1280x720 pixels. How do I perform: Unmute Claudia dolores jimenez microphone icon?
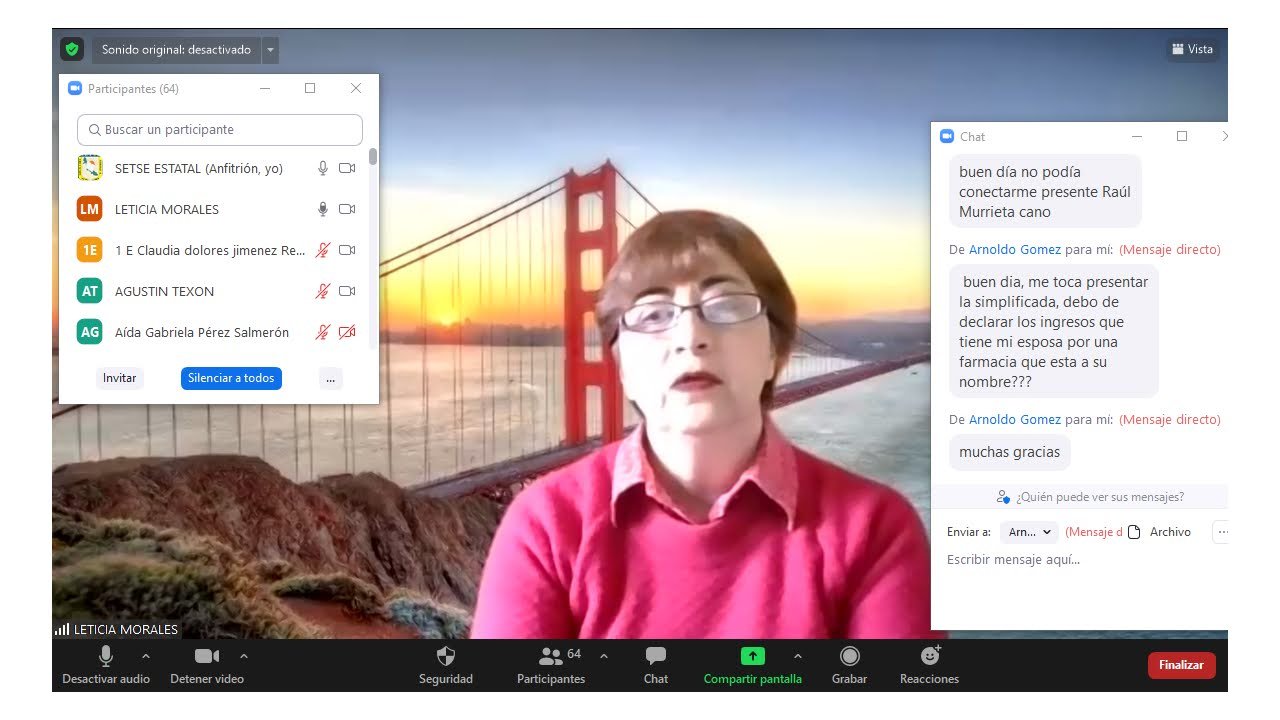tap(323, 250)
